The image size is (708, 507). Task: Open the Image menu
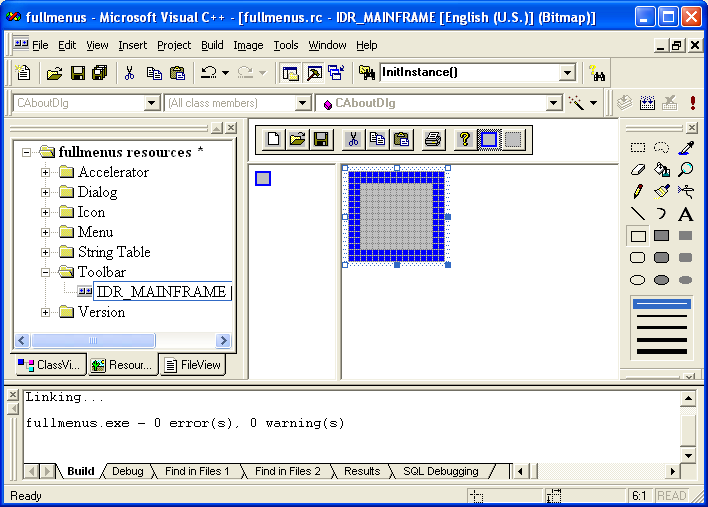point(248,45)
